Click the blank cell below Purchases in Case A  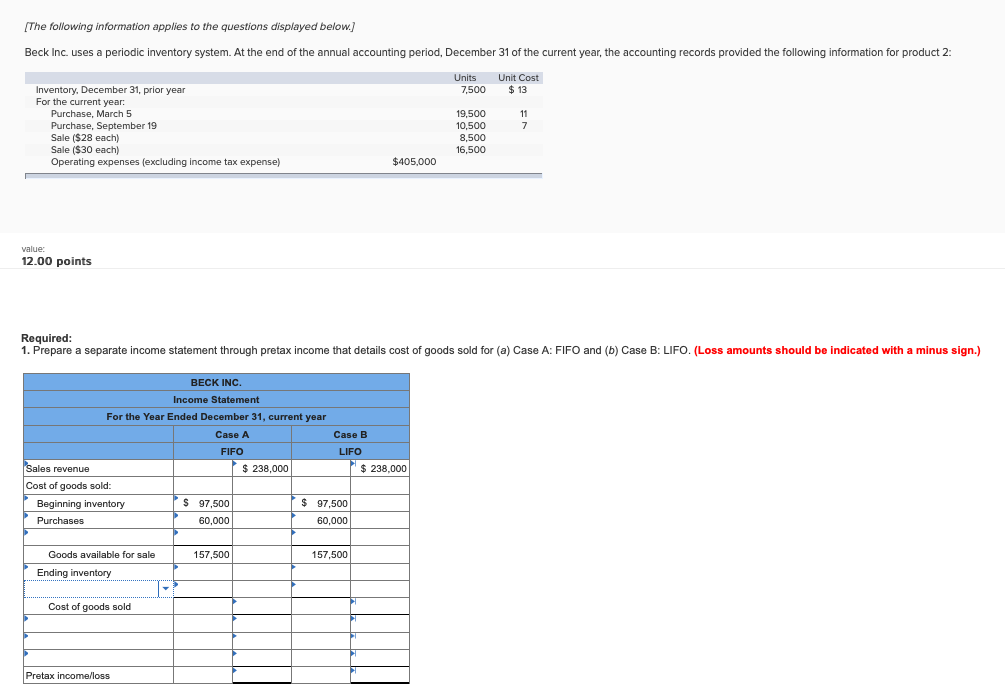click(205, 537)
